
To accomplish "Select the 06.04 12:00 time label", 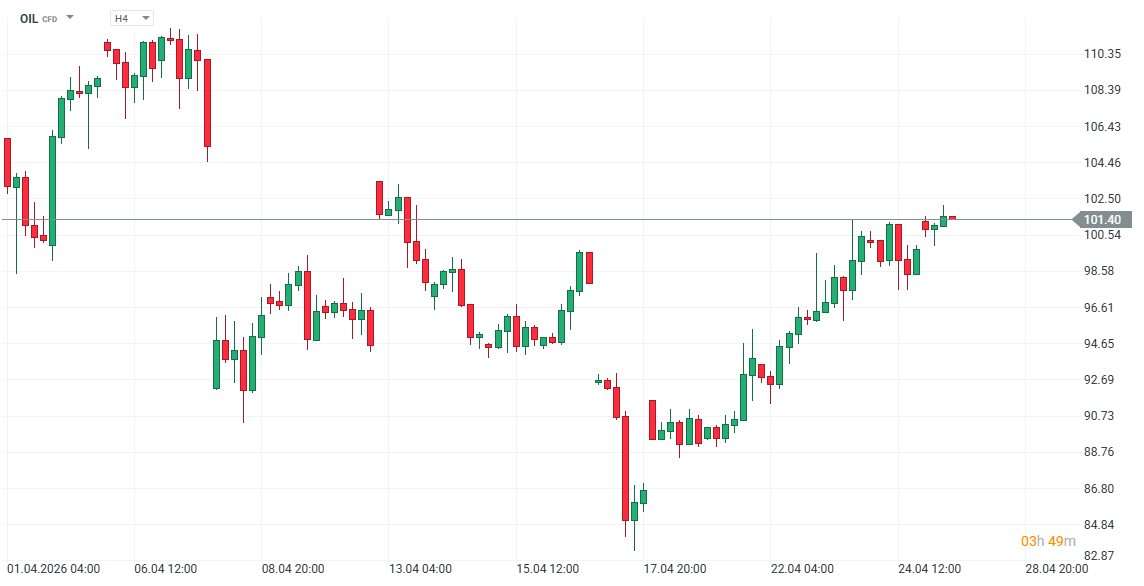I will 165,570.
